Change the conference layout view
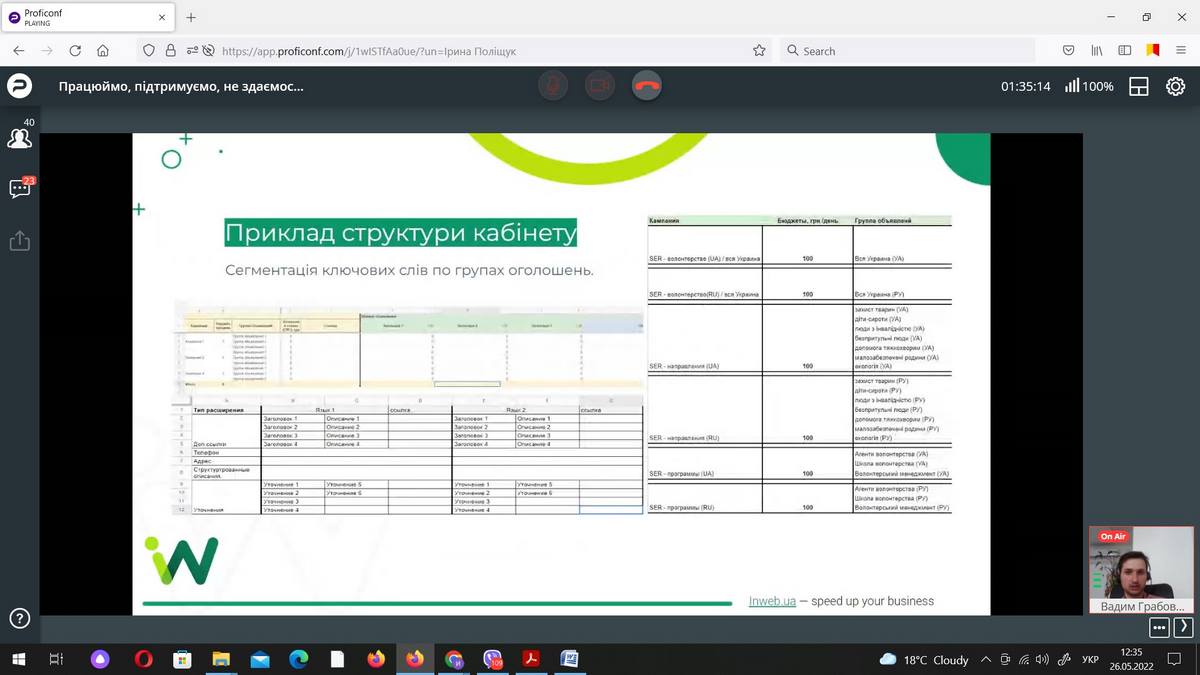1200x675 pixels. pyautogui.click(x=1139, y=86)
